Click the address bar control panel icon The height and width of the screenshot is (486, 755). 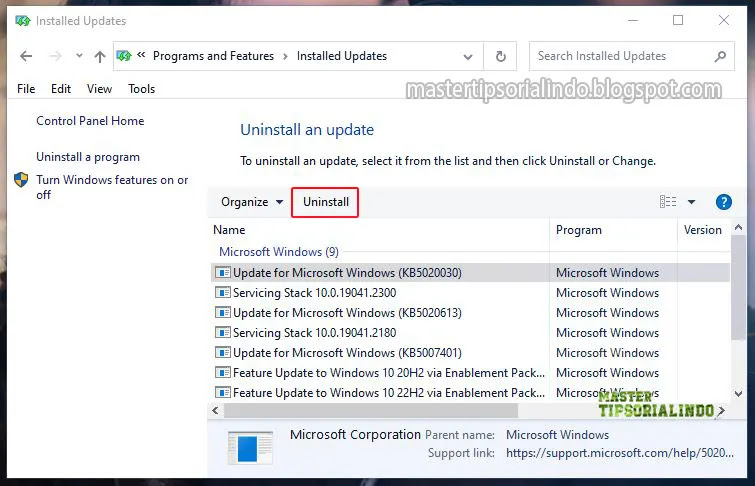pyautogui.click(x=124, y=56)
